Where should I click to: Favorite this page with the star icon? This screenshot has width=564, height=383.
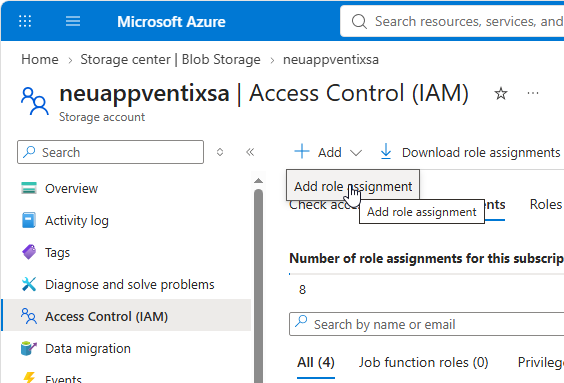click(501, 94)
